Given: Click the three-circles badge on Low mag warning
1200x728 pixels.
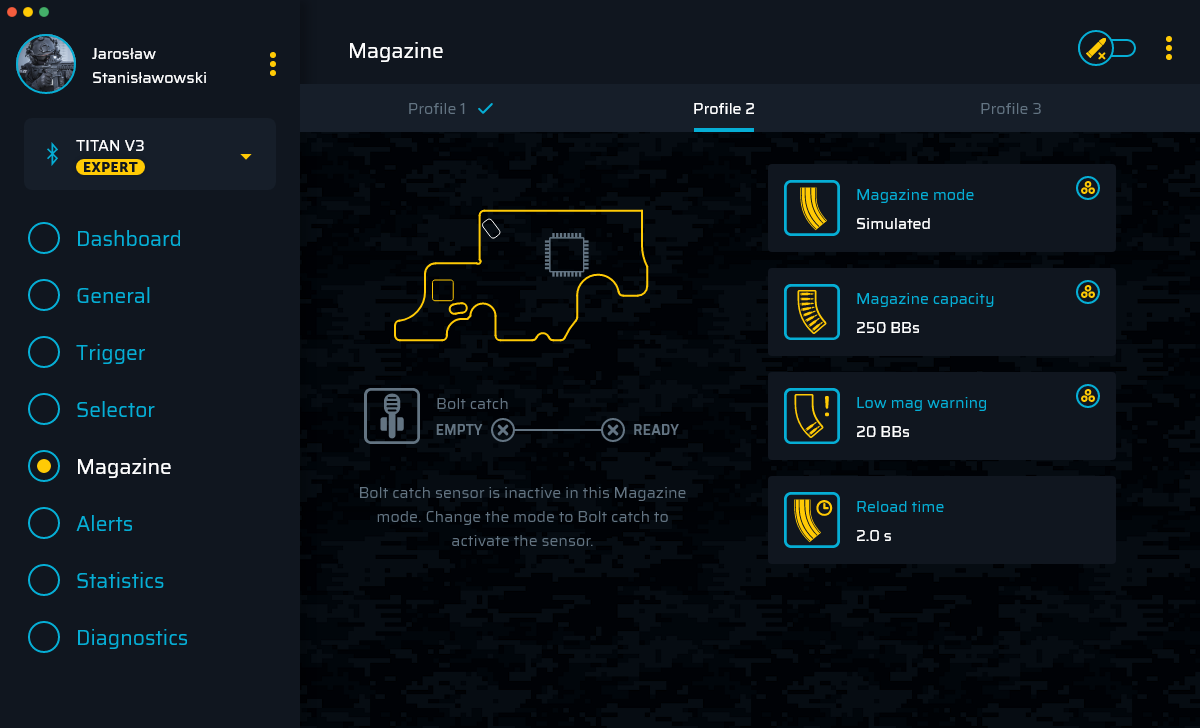Looking at the screenshot, I should tap(1088, 396).
